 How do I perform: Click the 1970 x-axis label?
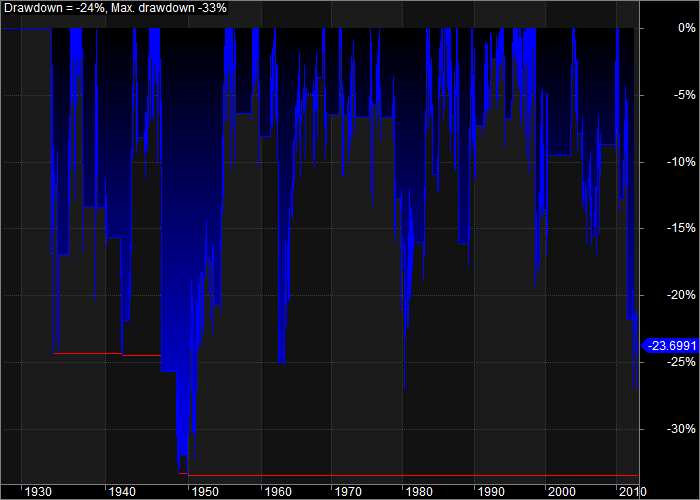348,492
